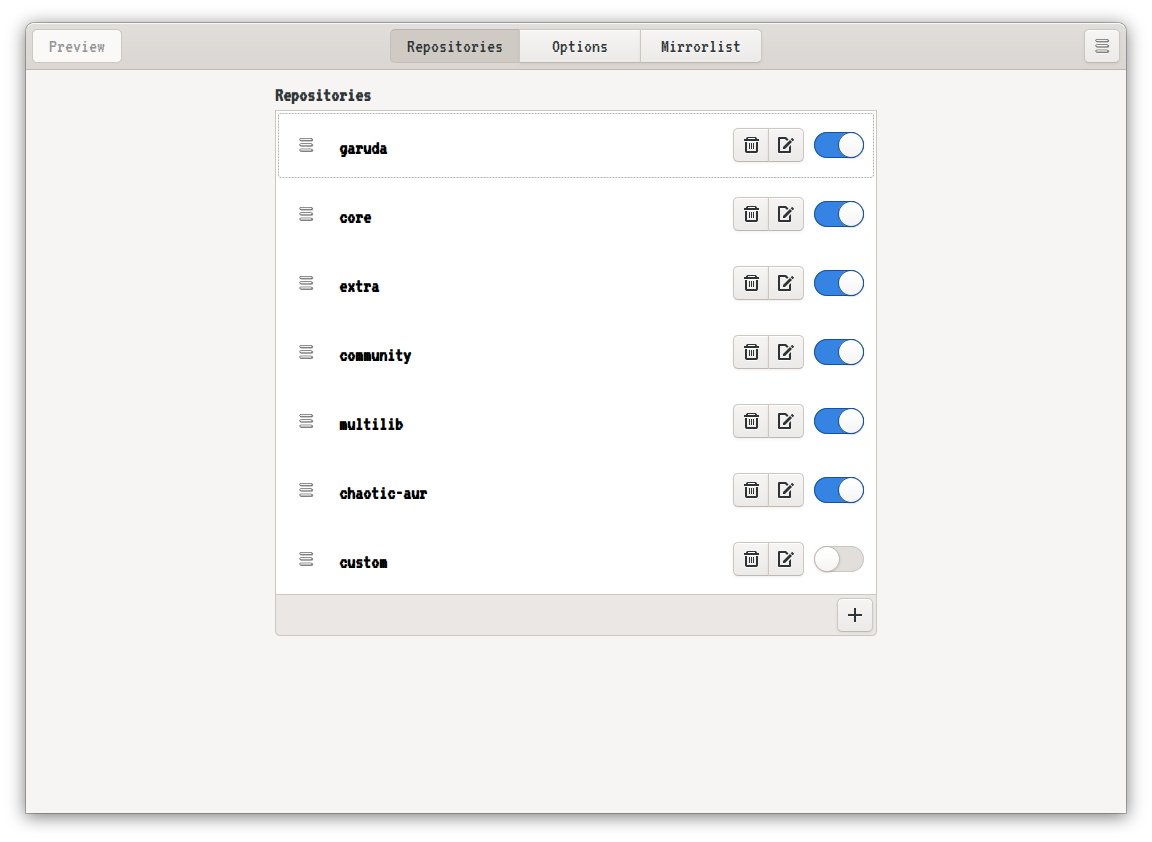The height and width of the screenshot is (842, 1152).
Task: Click the Preview button
Action: tap(77, 46)
